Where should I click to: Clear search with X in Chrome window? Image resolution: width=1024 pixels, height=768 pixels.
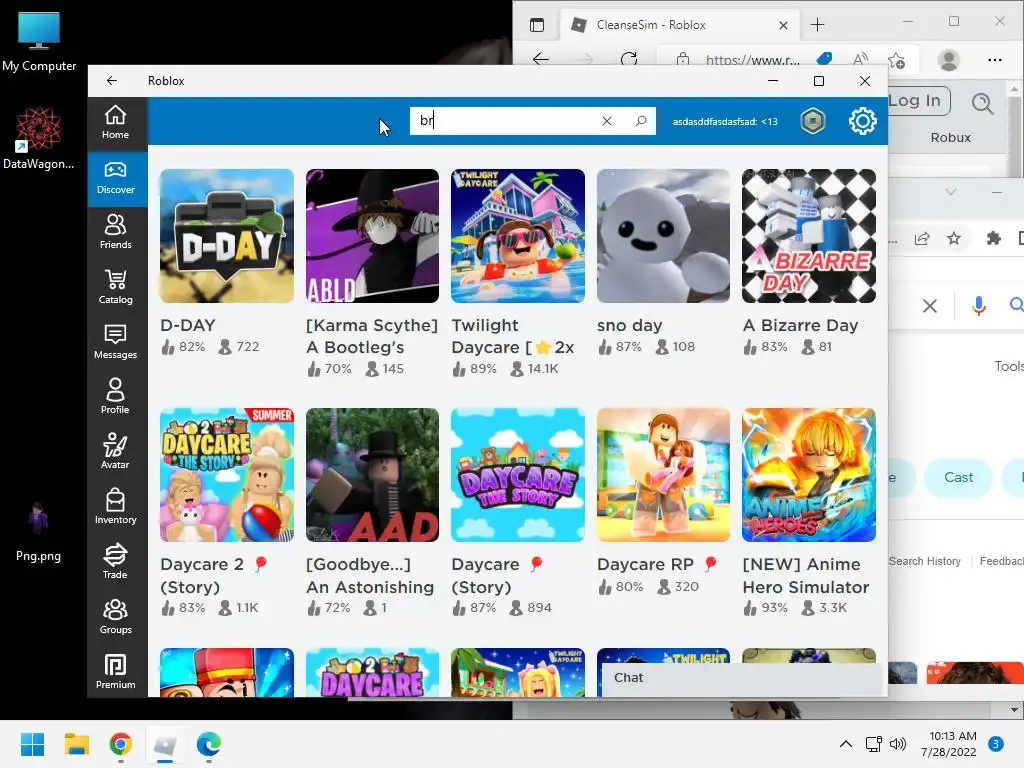pyautogui.click(x=930, y=305)
